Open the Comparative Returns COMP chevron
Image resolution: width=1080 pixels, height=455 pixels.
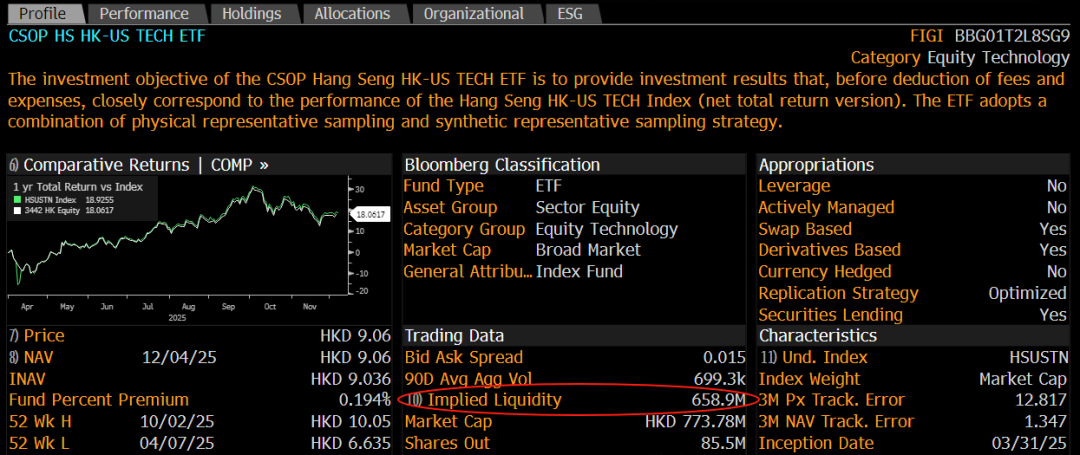click(263, 165)
